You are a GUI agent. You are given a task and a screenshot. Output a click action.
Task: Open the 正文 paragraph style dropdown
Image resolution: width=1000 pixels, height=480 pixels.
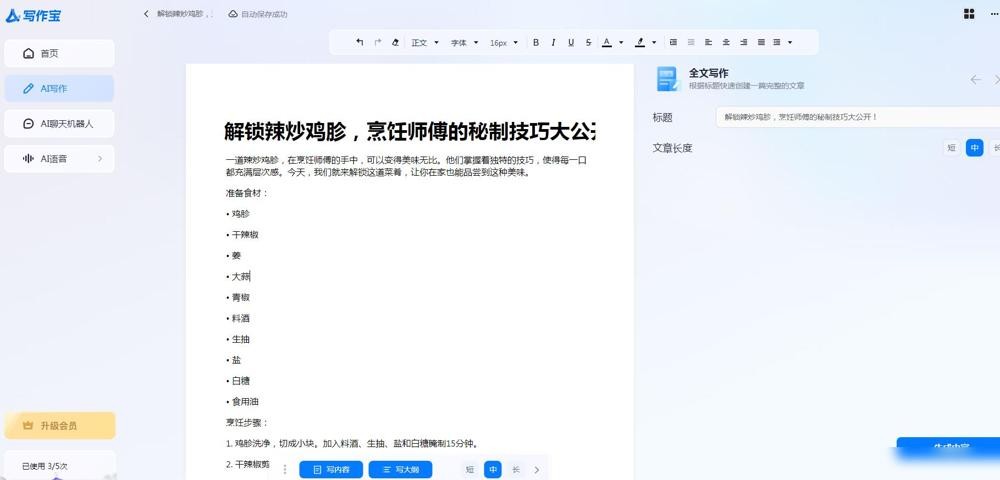point(424,43)
